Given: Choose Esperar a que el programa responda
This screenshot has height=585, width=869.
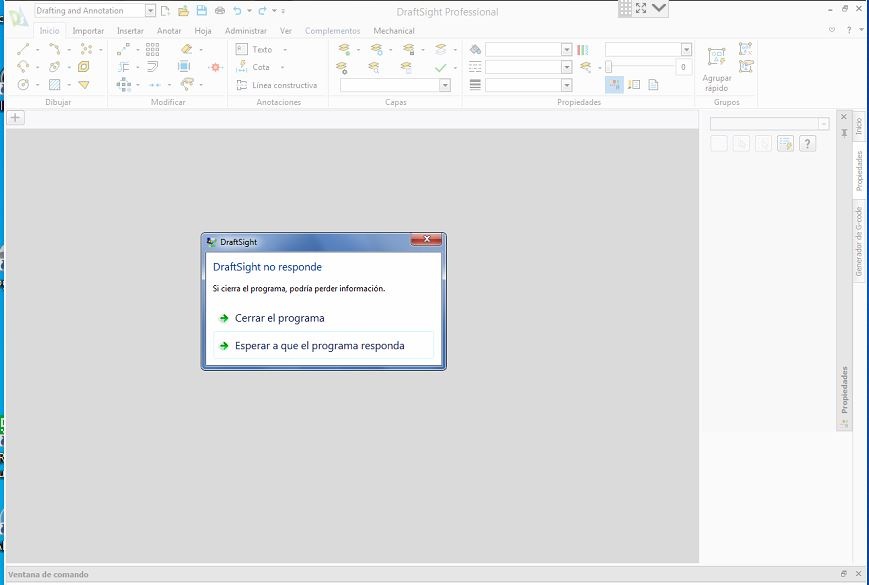Looking at the screenshot, I should pos(323,345).
